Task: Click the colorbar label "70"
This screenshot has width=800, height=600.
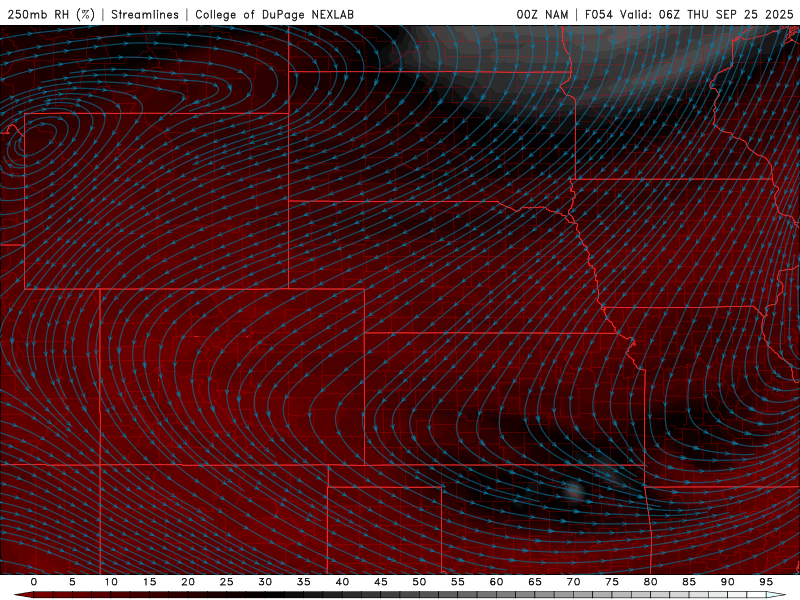Action: 573,582
